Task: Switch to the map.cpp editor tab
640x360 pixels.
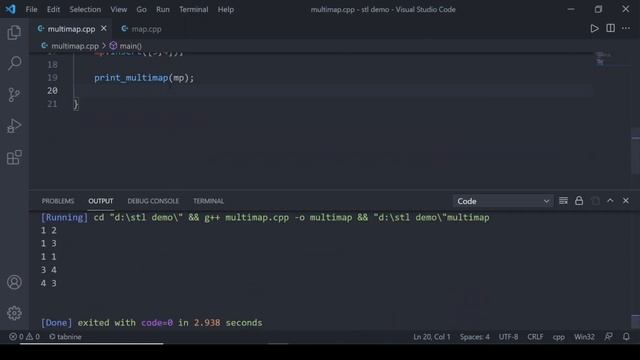Action: tap(142, 29)
